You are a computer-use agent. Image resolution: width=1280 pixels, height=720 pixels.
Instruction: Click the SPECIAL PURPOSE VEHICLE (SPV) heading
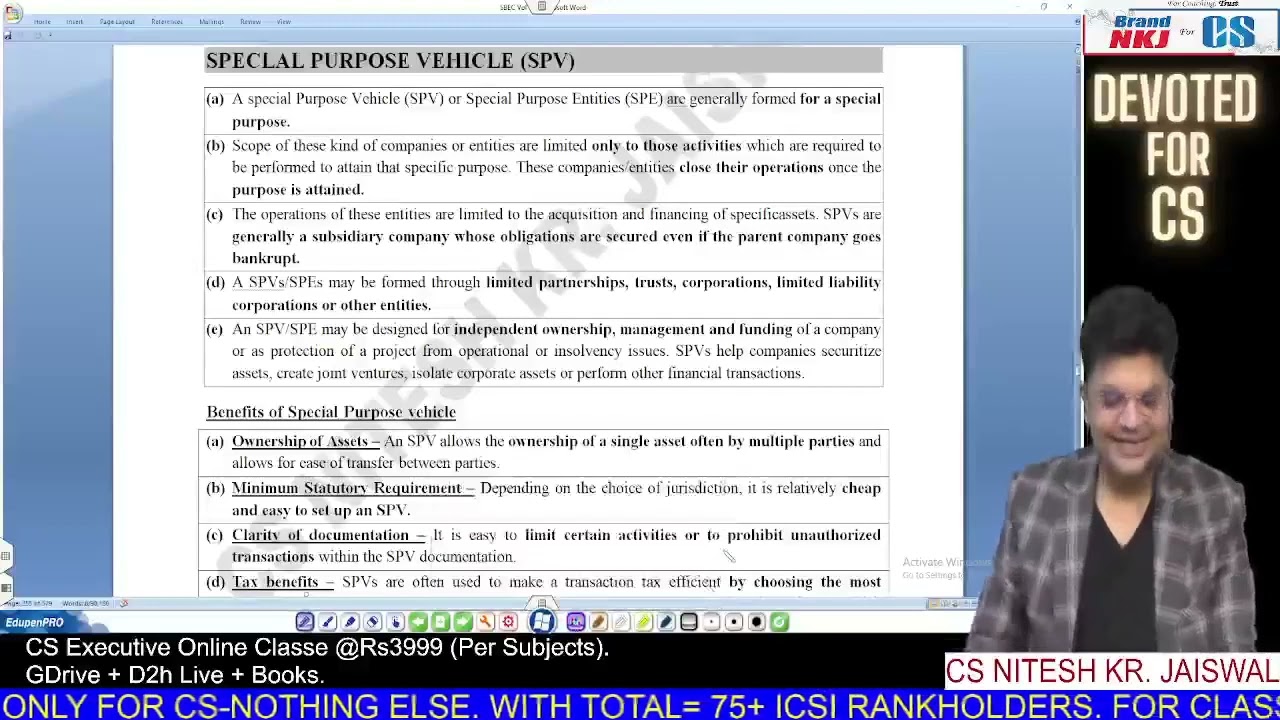[x=390, y=61]
